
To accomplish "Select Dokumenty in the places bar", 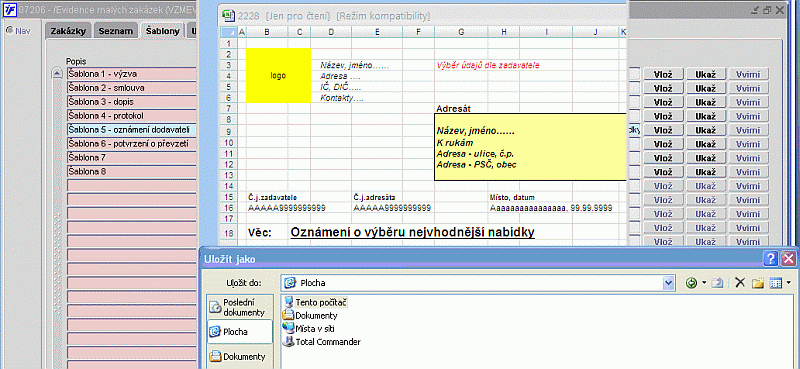I will tap(239, 357).
